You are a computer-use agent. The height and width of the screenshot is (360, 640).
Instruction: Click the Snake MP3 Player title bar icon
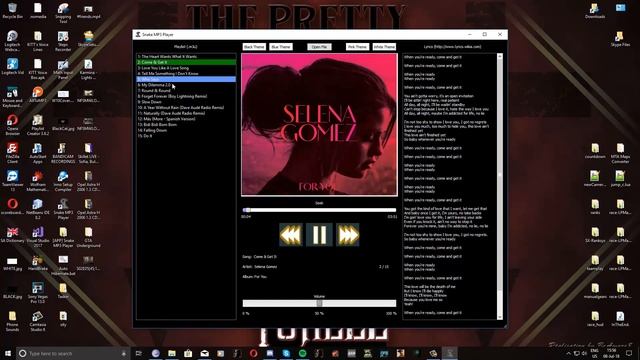pyautogui.click(x=138, y=35)
